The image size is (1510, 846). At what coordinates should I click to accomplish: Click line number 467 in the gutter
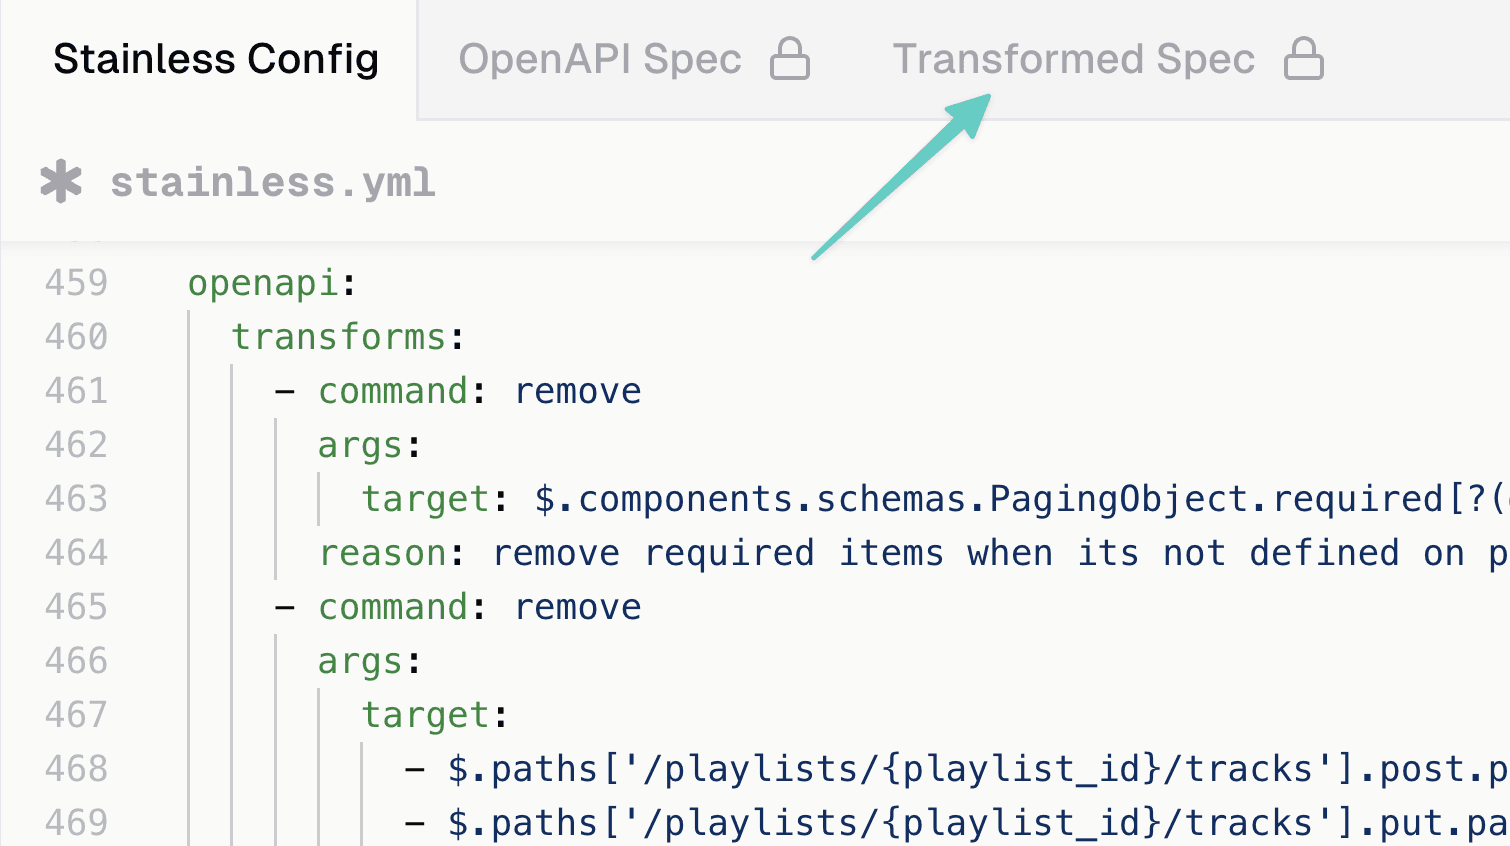click(x=76, y=715)
